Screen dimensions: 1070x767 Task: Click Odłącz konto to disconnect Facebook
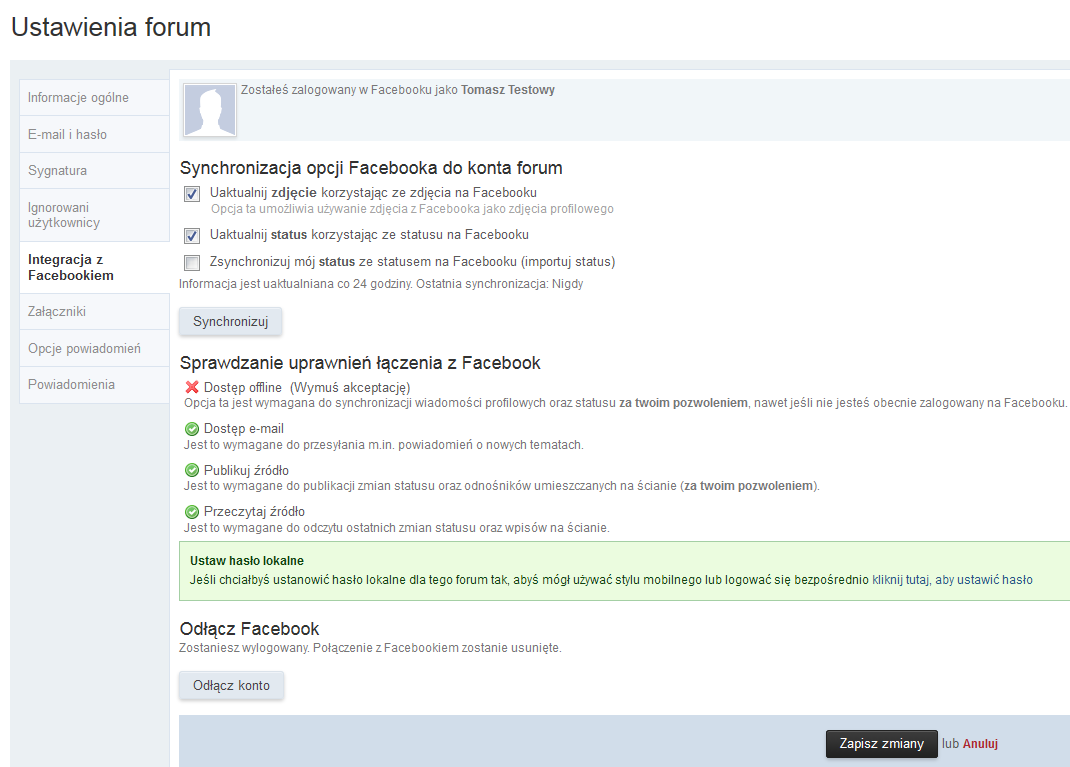pos(231,685)
